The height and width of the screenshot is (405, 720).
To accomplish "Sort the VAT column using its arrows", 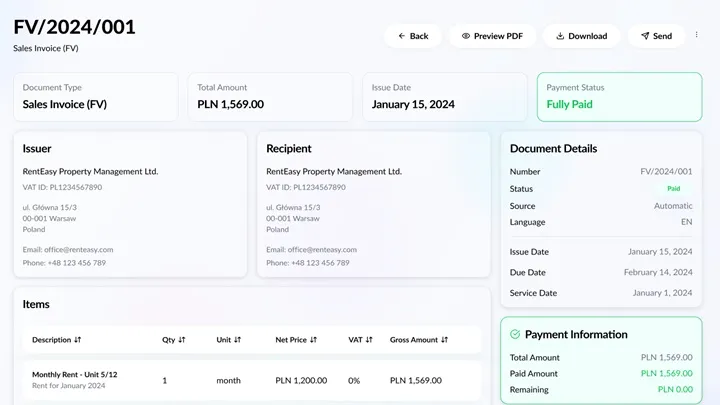I will pyautogui.click(x=366, y=340).
